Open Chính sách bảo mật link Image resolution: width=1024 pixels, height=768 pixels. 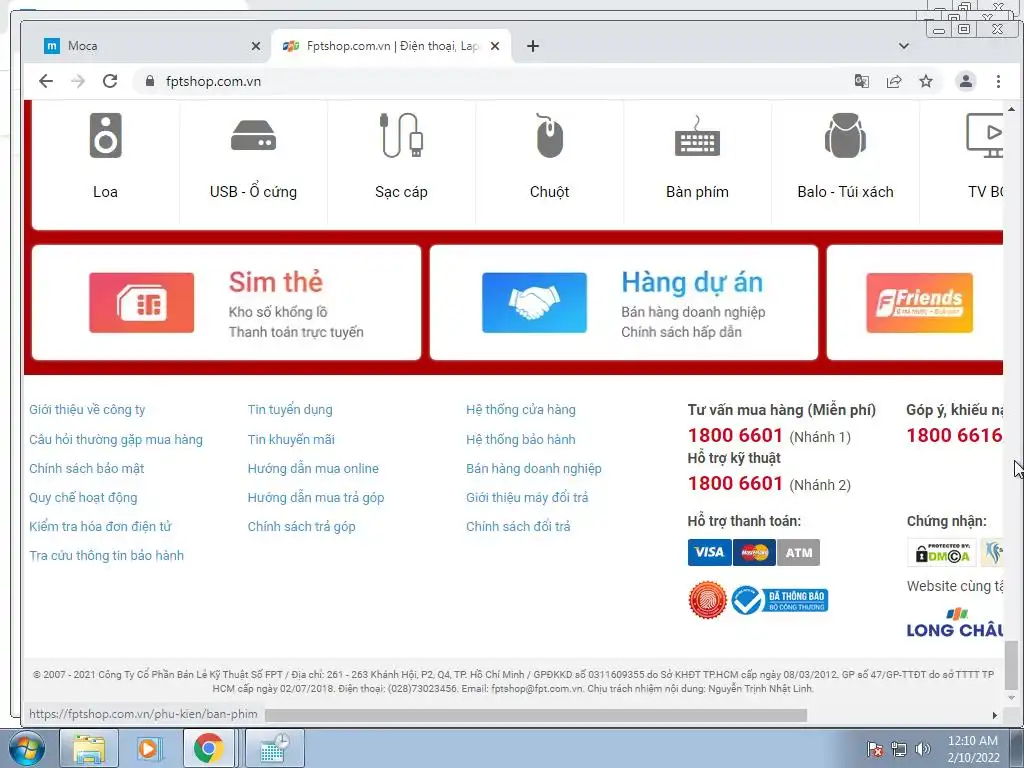(x=86, y=468)
